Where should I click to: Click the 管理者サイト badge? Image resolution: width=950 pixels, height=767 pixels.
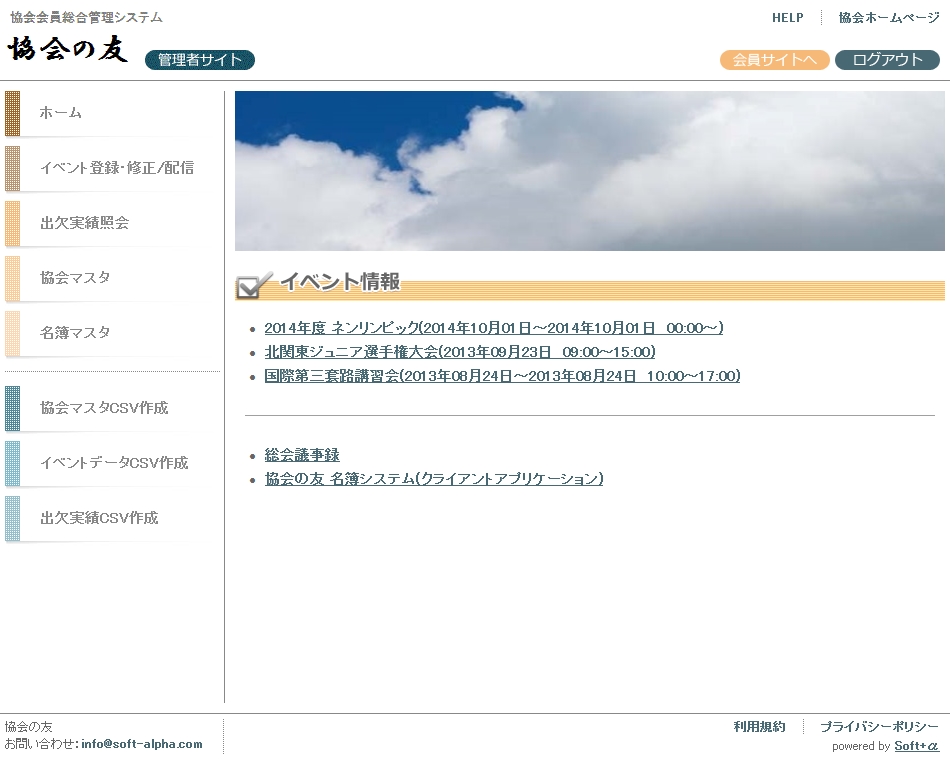pos(200,60)
